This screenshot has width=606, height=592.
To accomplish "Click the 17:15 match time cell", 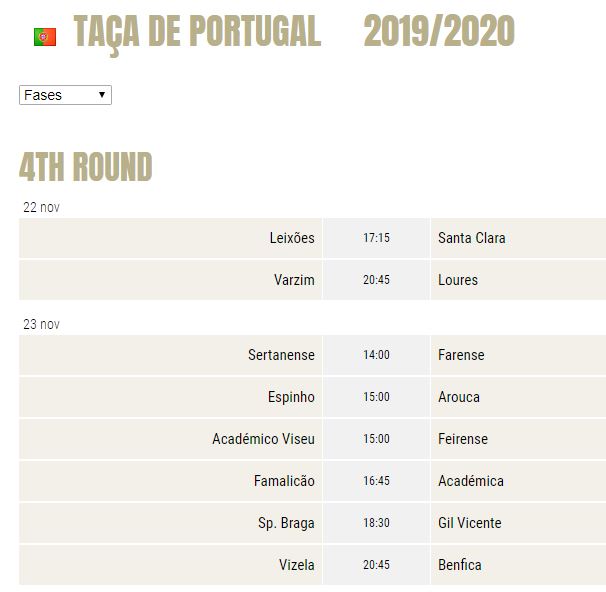I will point(376,238).
